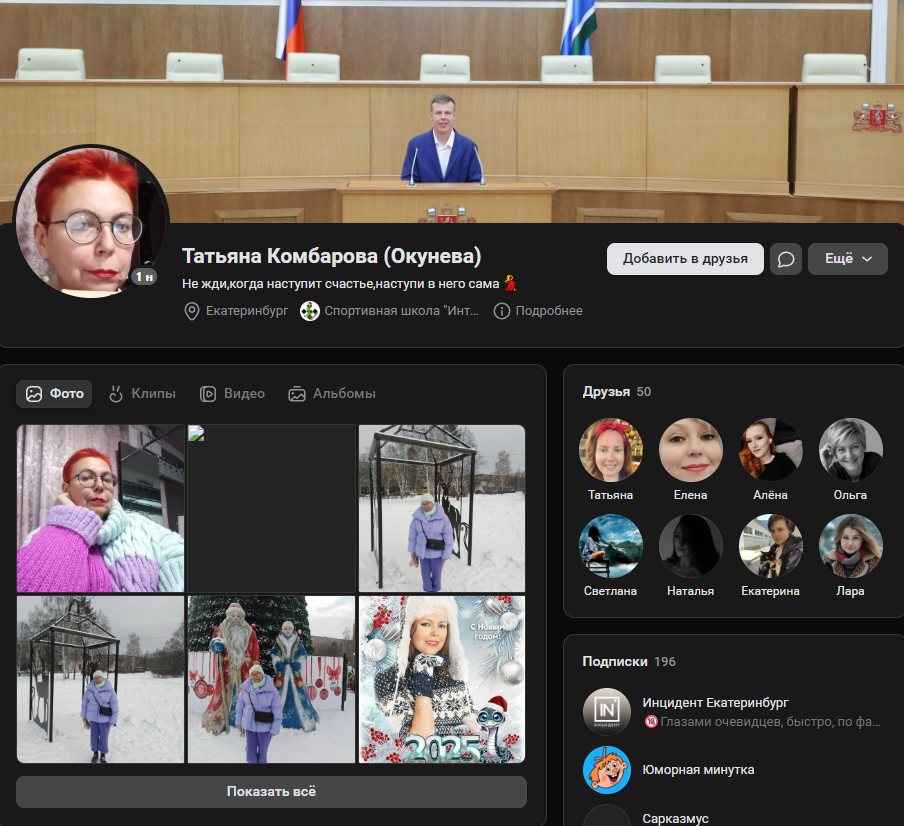Open the Сарказмус subscription name
This screenshot has height=826, width=904.
point(675,819)
